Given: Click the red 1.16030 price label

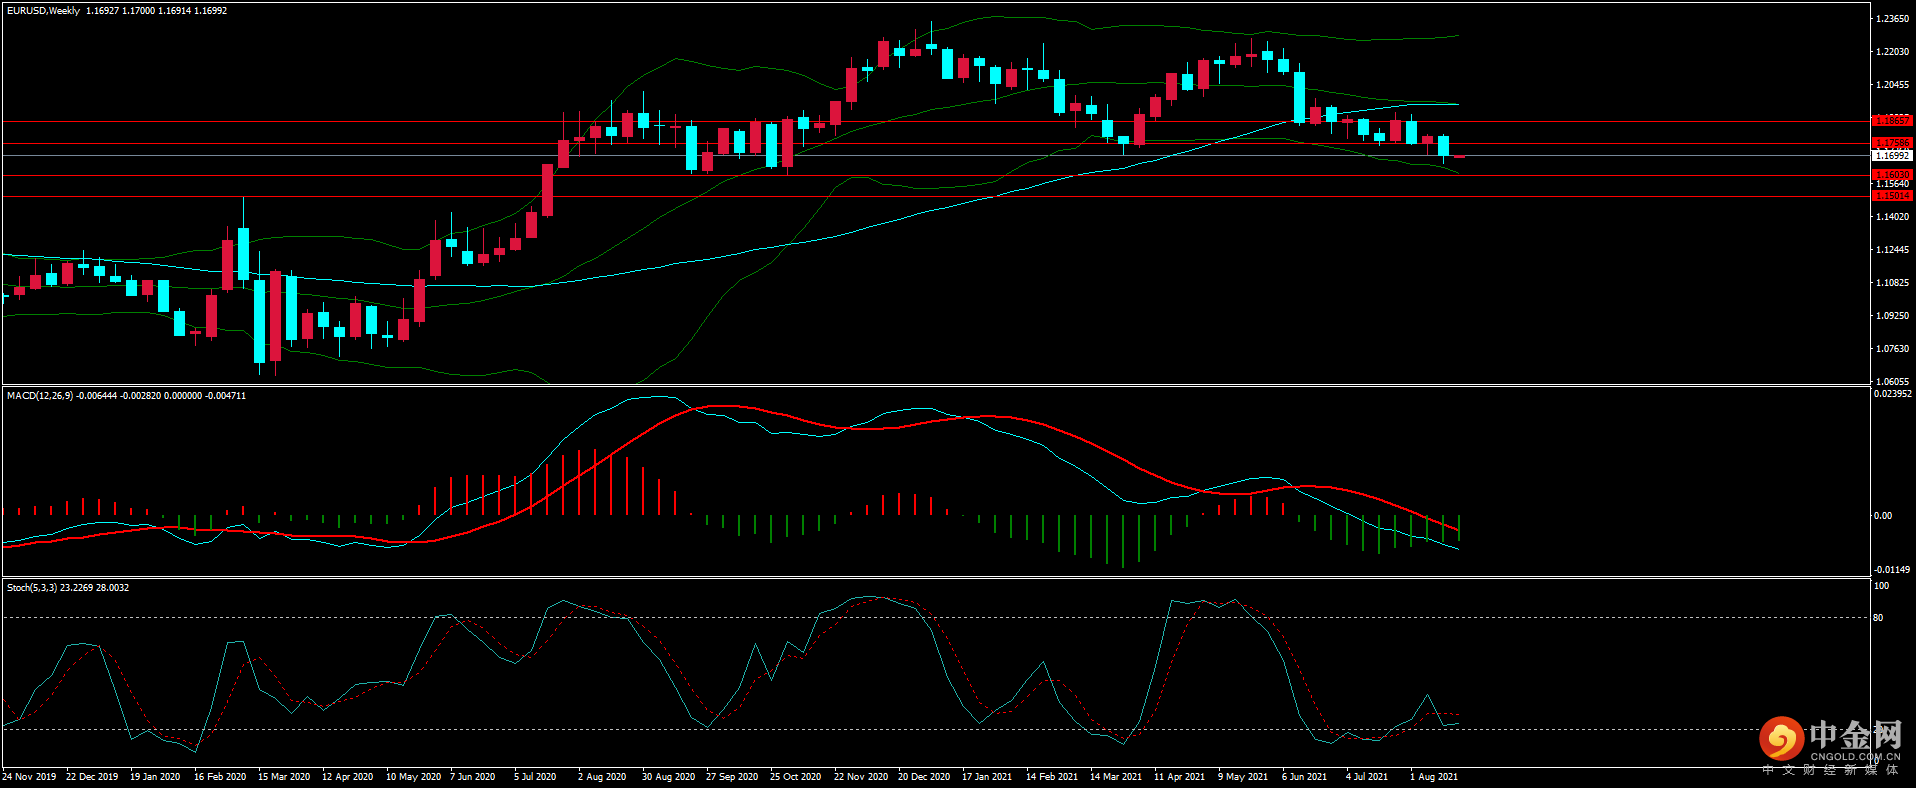Looking at the screenshot, I should 1891,175.
